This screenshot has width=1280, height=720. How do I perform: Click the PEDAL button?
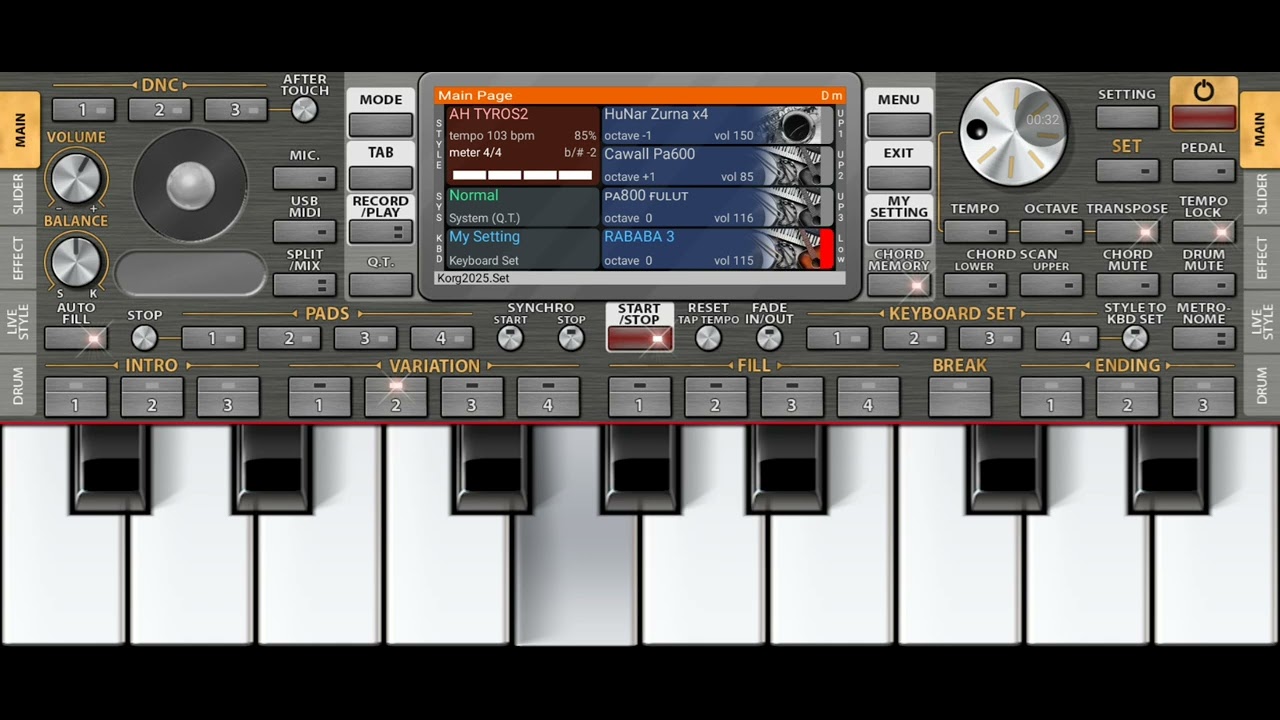(1203, 171)
